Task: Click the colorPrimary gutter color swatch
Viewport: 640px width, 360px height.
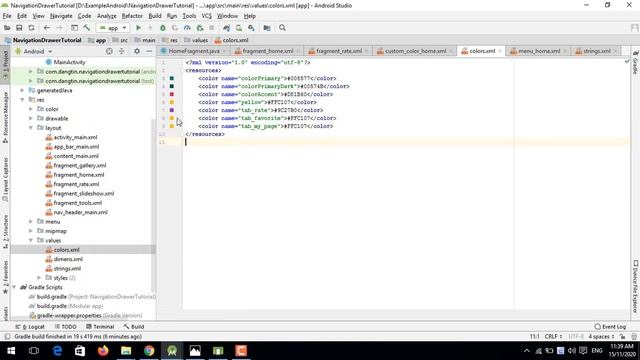Action: pos(172,78)
